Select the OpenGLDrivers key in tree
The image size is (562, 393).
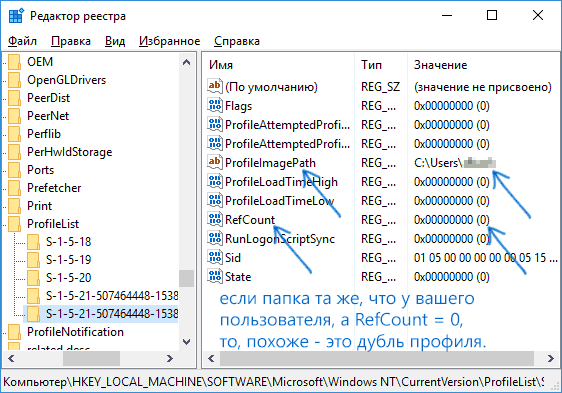coord(67,80)
